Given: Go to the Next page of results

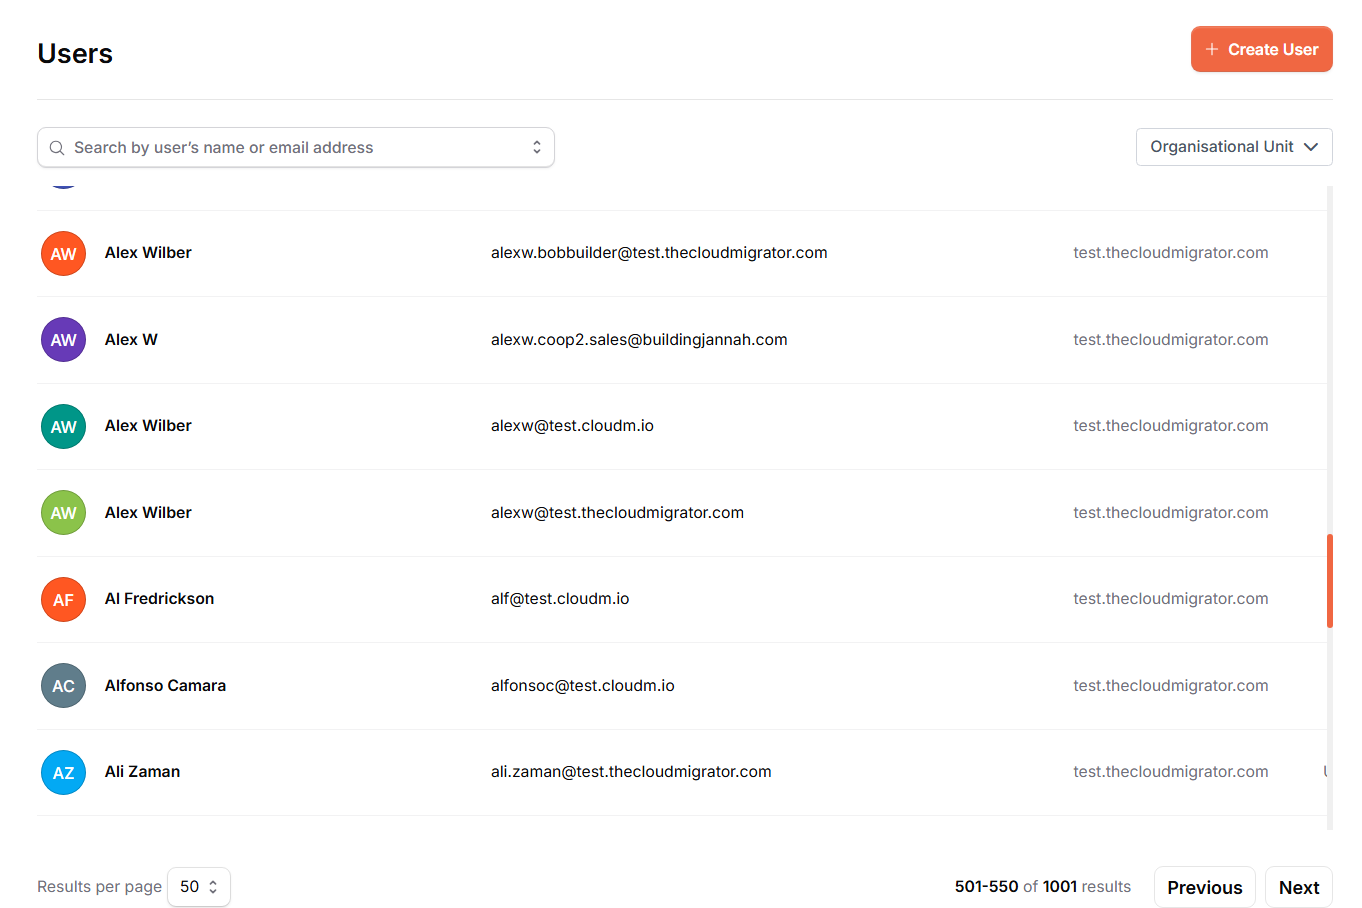Looking at the screenshot, I should click(x=1298, y=887).
